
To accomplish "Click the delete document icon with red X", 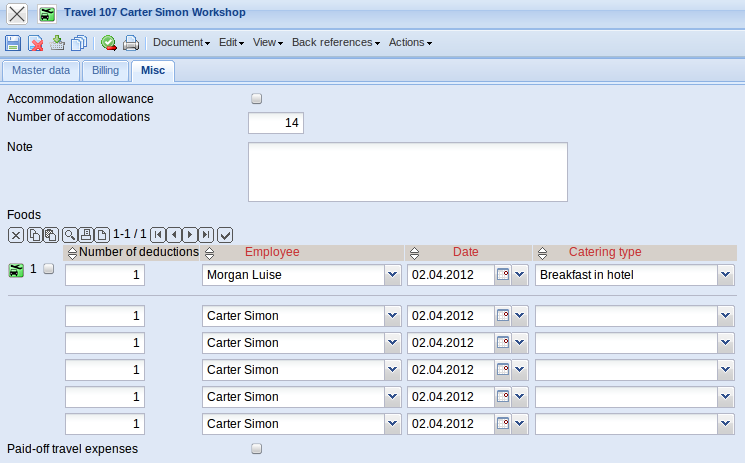I will tap(35, 43).
